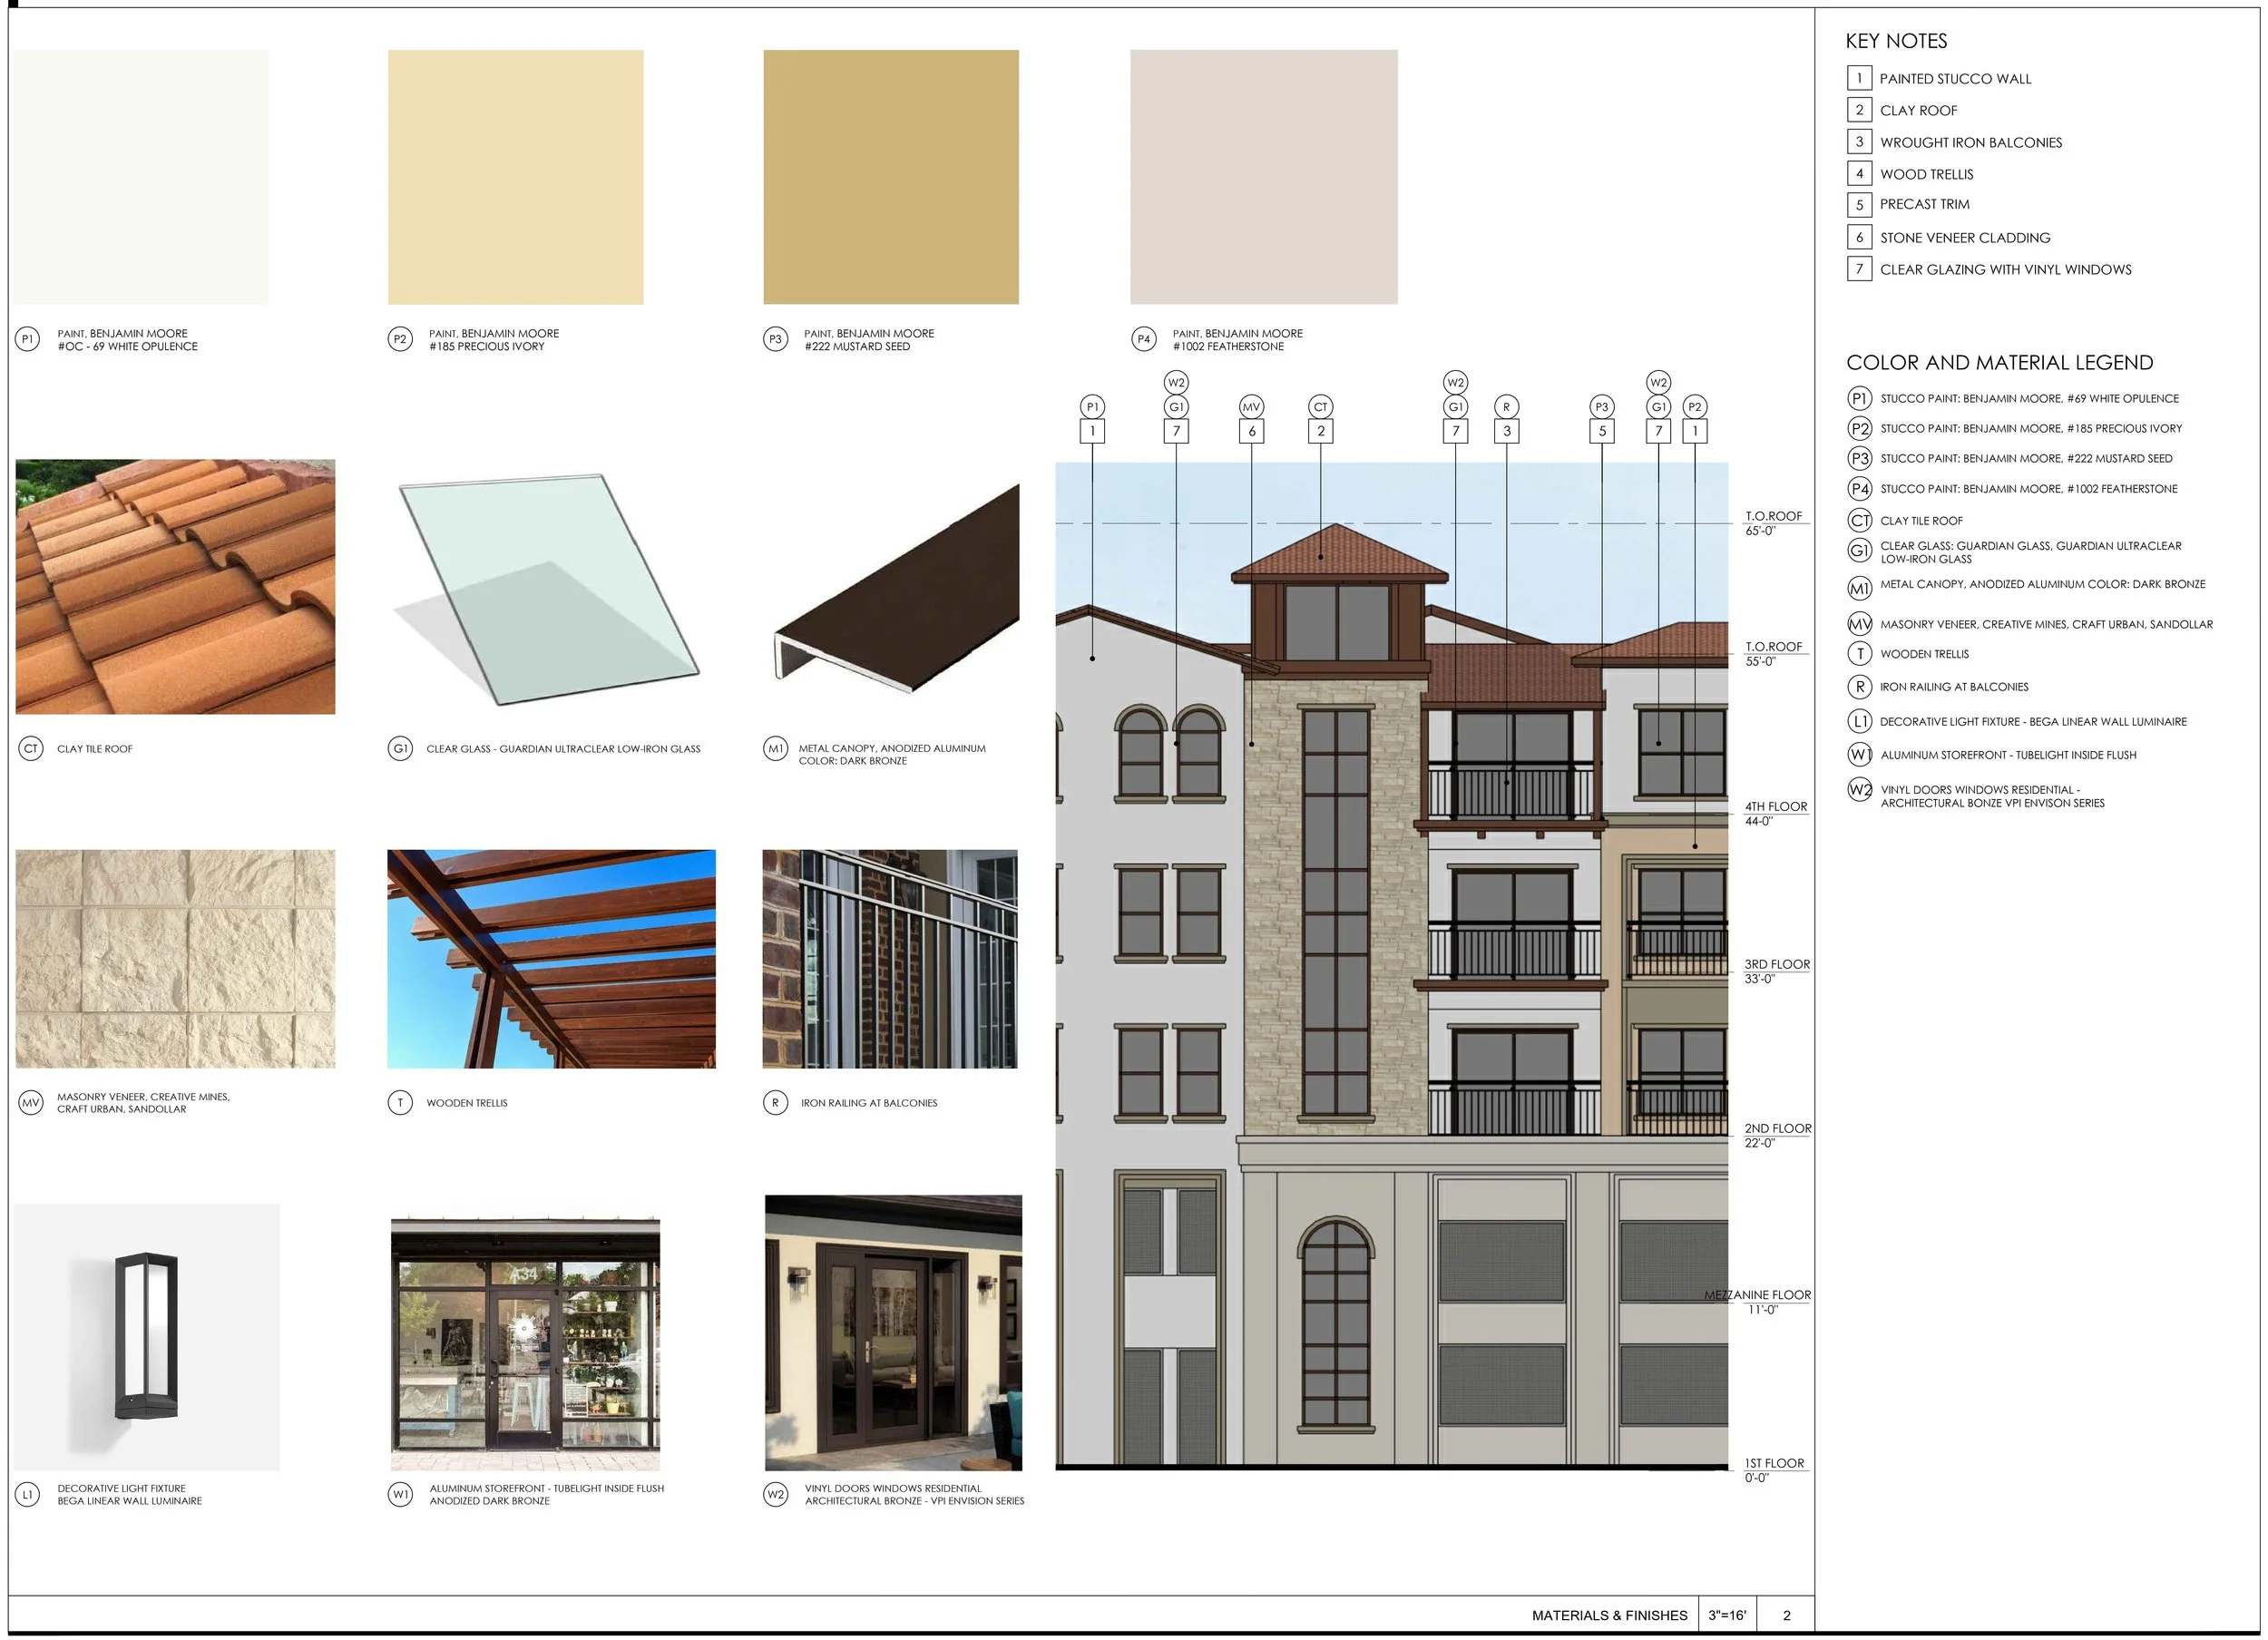Viewport: 2268px width, 1640px height.
Task: Click the P2 Precious Ivory swatch
Action: (515, 177)
